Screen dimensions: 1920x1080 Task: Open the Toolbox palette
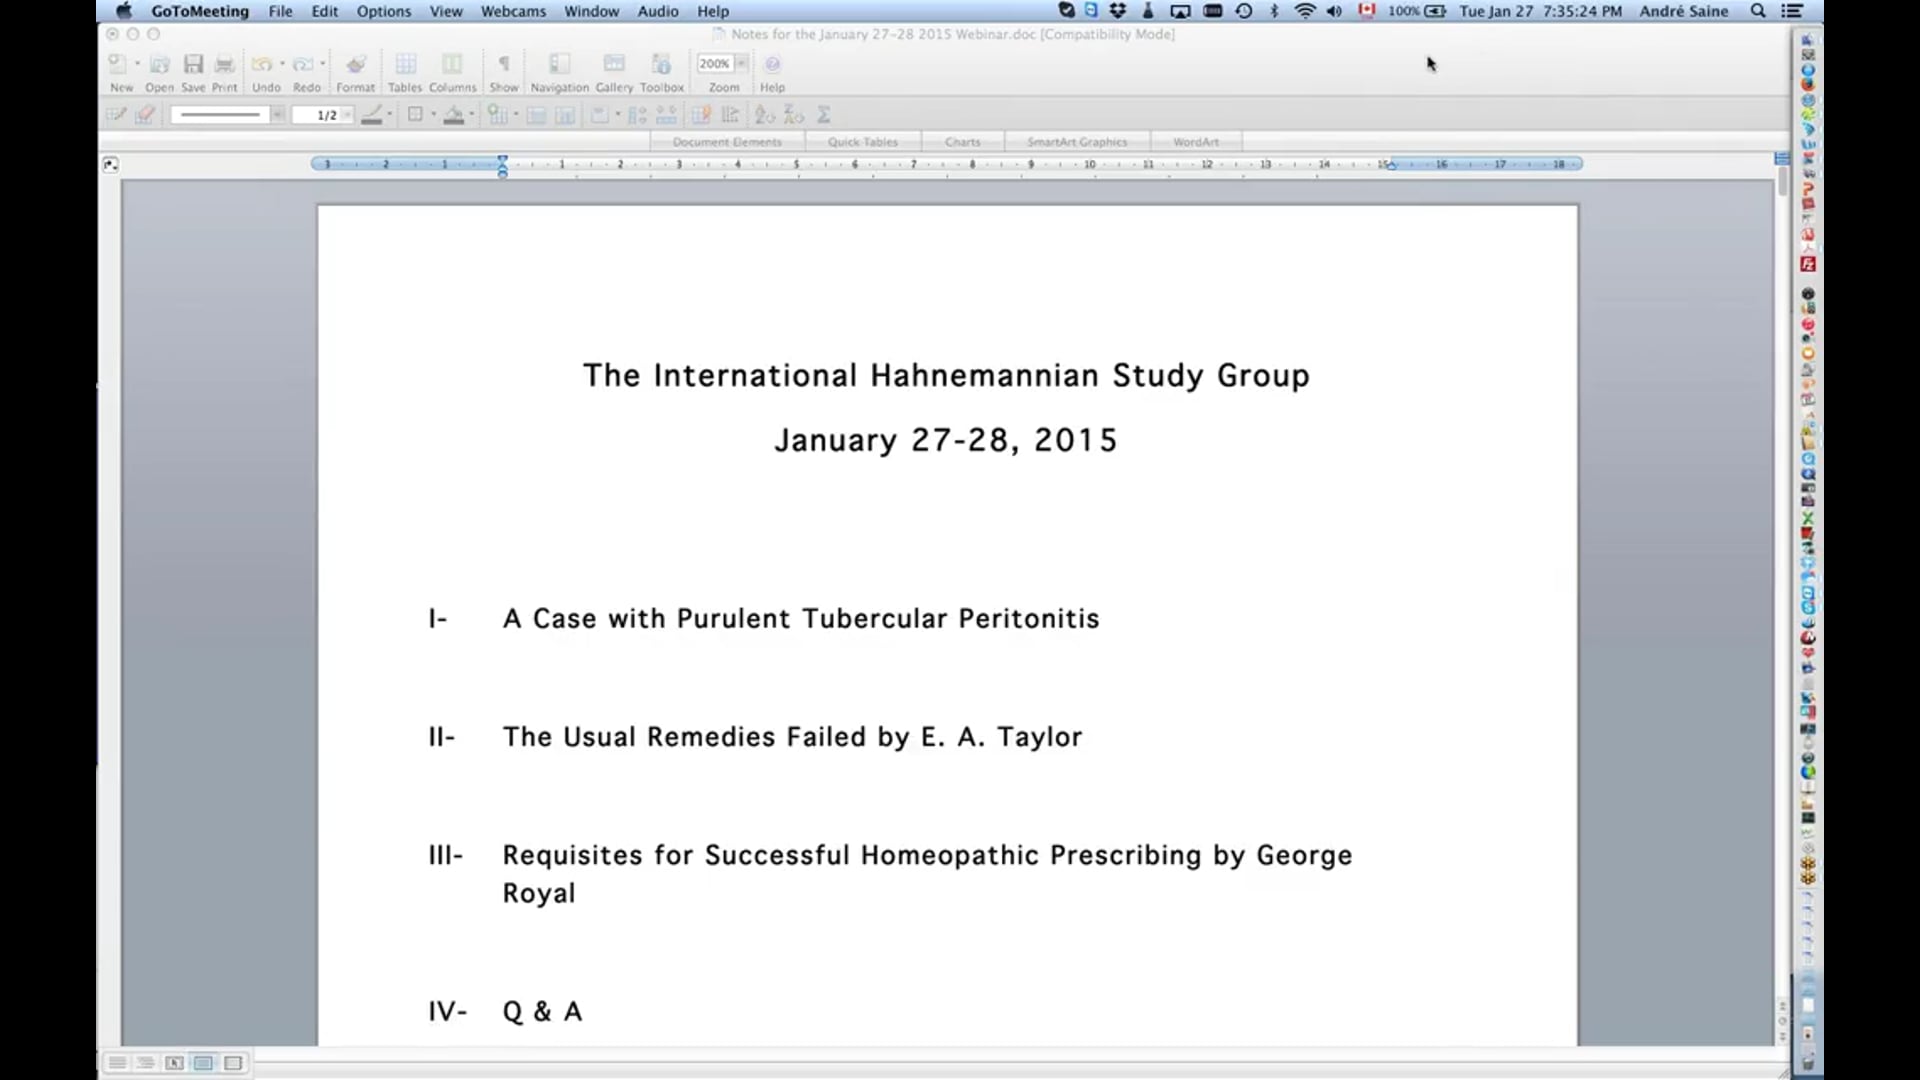(661, 63)
